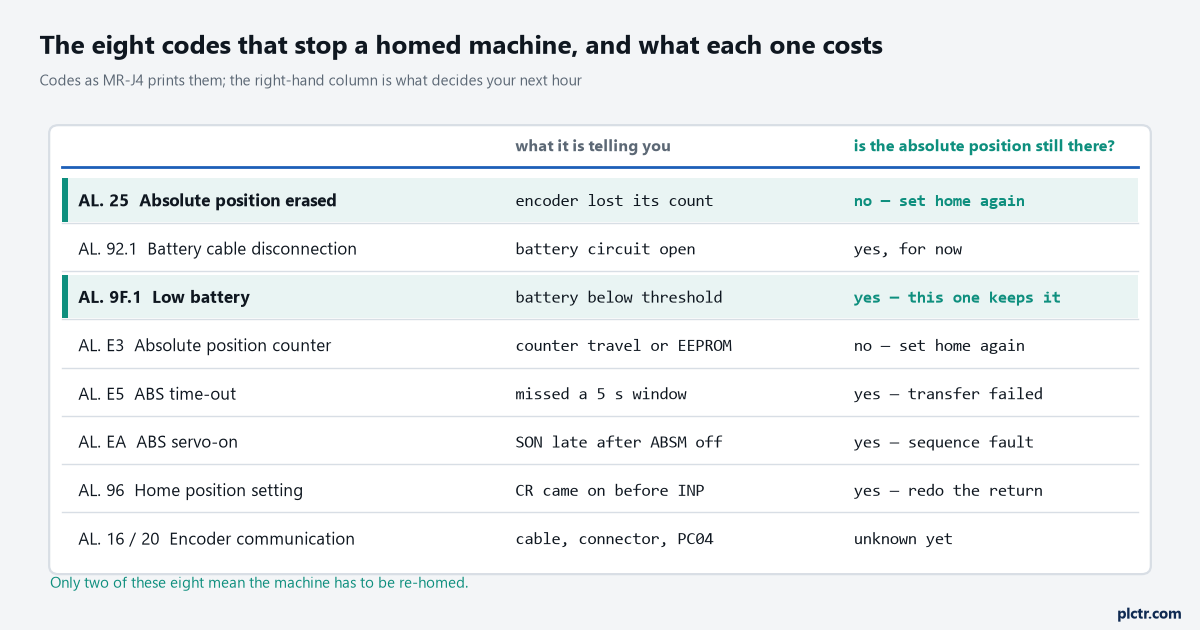This screenshot has height=630, width=1200.
Task: Click the 'battery below threshold' description
Action: [x=619, y=297]
